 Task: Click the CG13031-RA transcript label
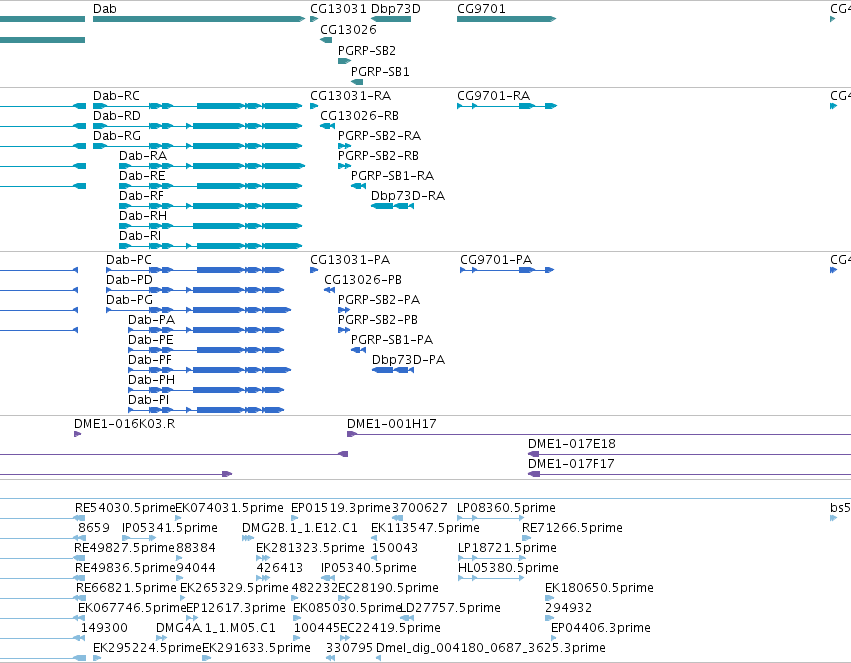coord(351,95)
